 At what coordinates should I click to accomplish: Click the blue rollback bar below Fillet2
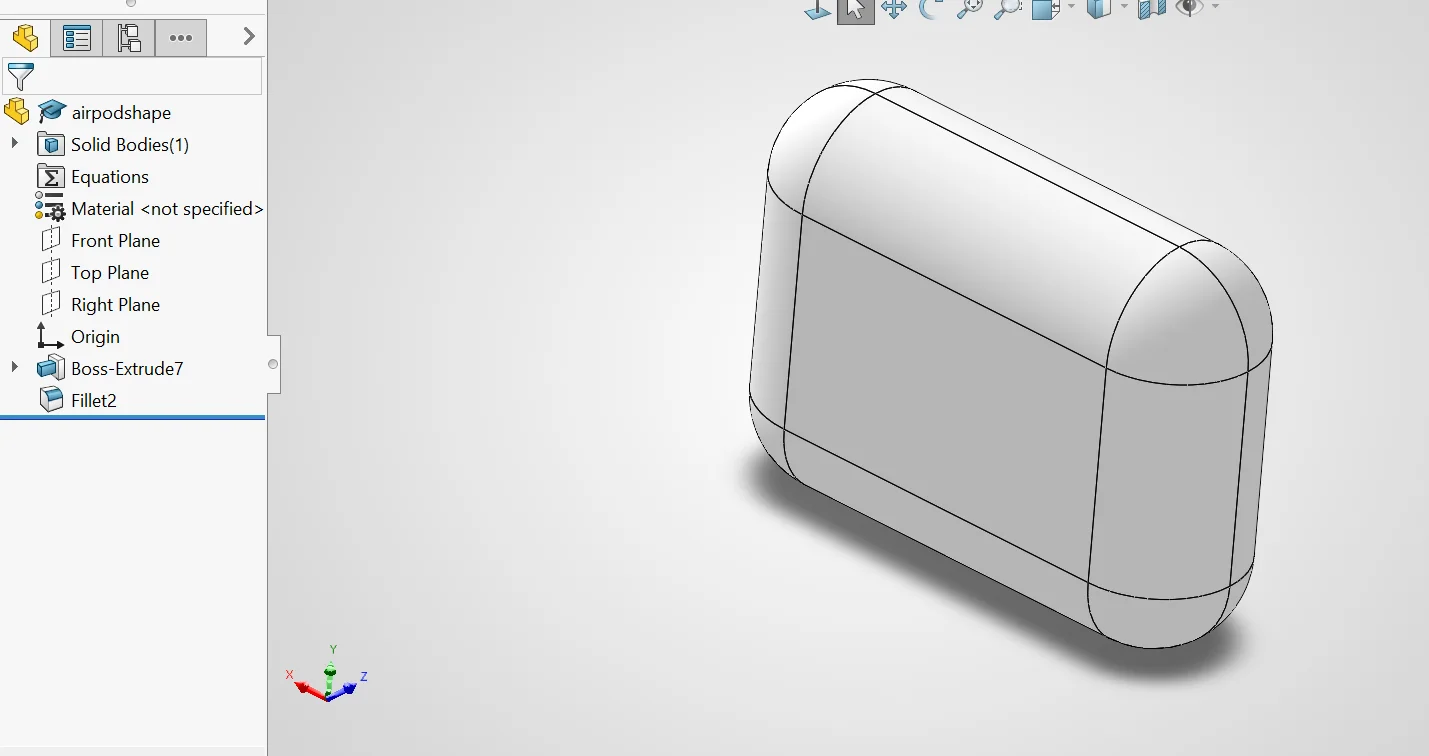[132, 417]
